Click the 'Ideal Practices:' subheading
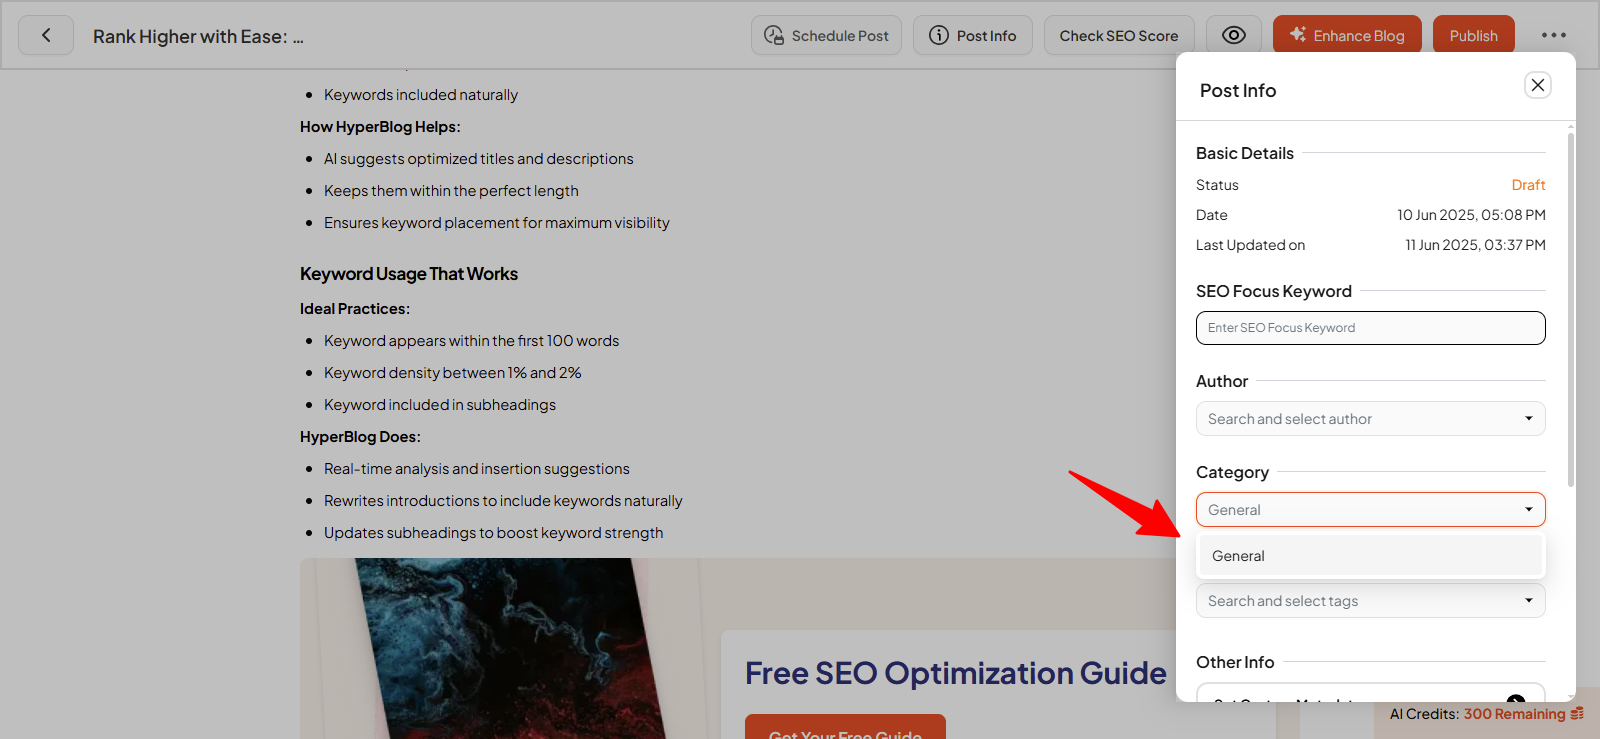Viewport: 1600px width, 739px height. tap(355, 309)
